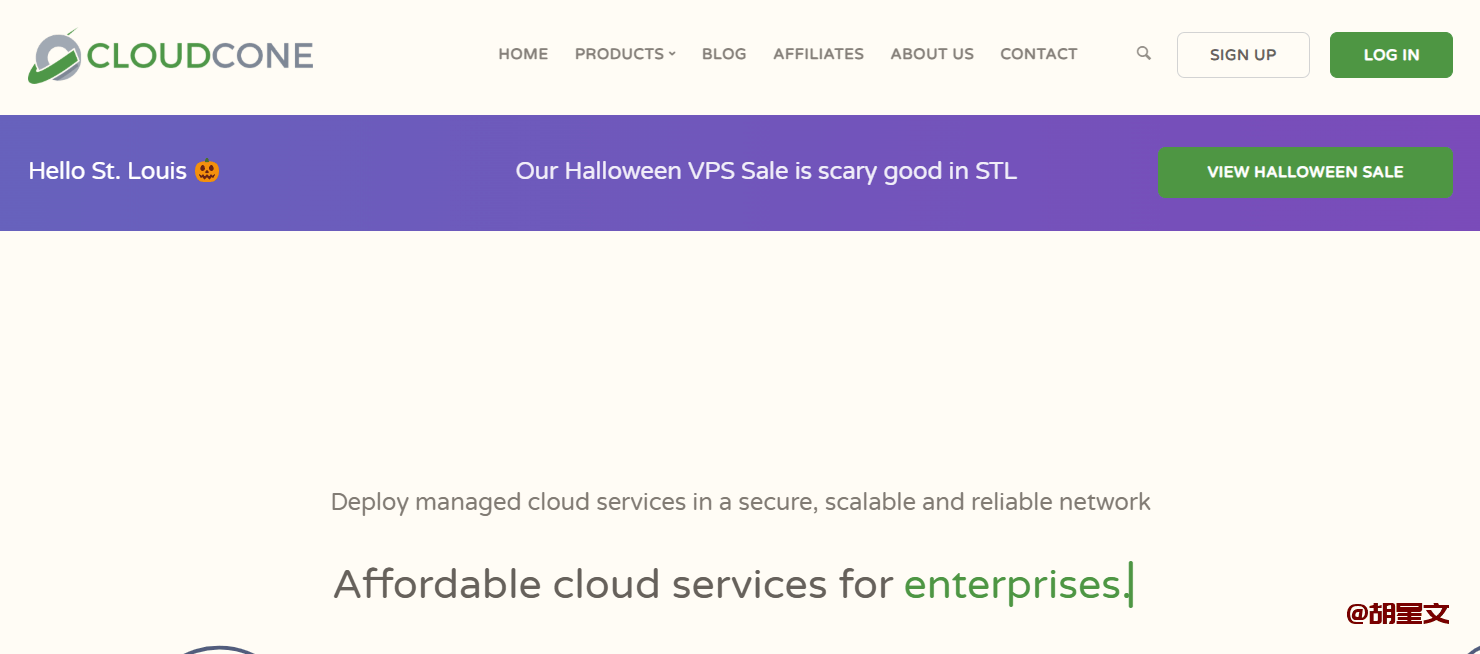
Task: Open the ABOUT US page
Action: (x=932, y=54)
